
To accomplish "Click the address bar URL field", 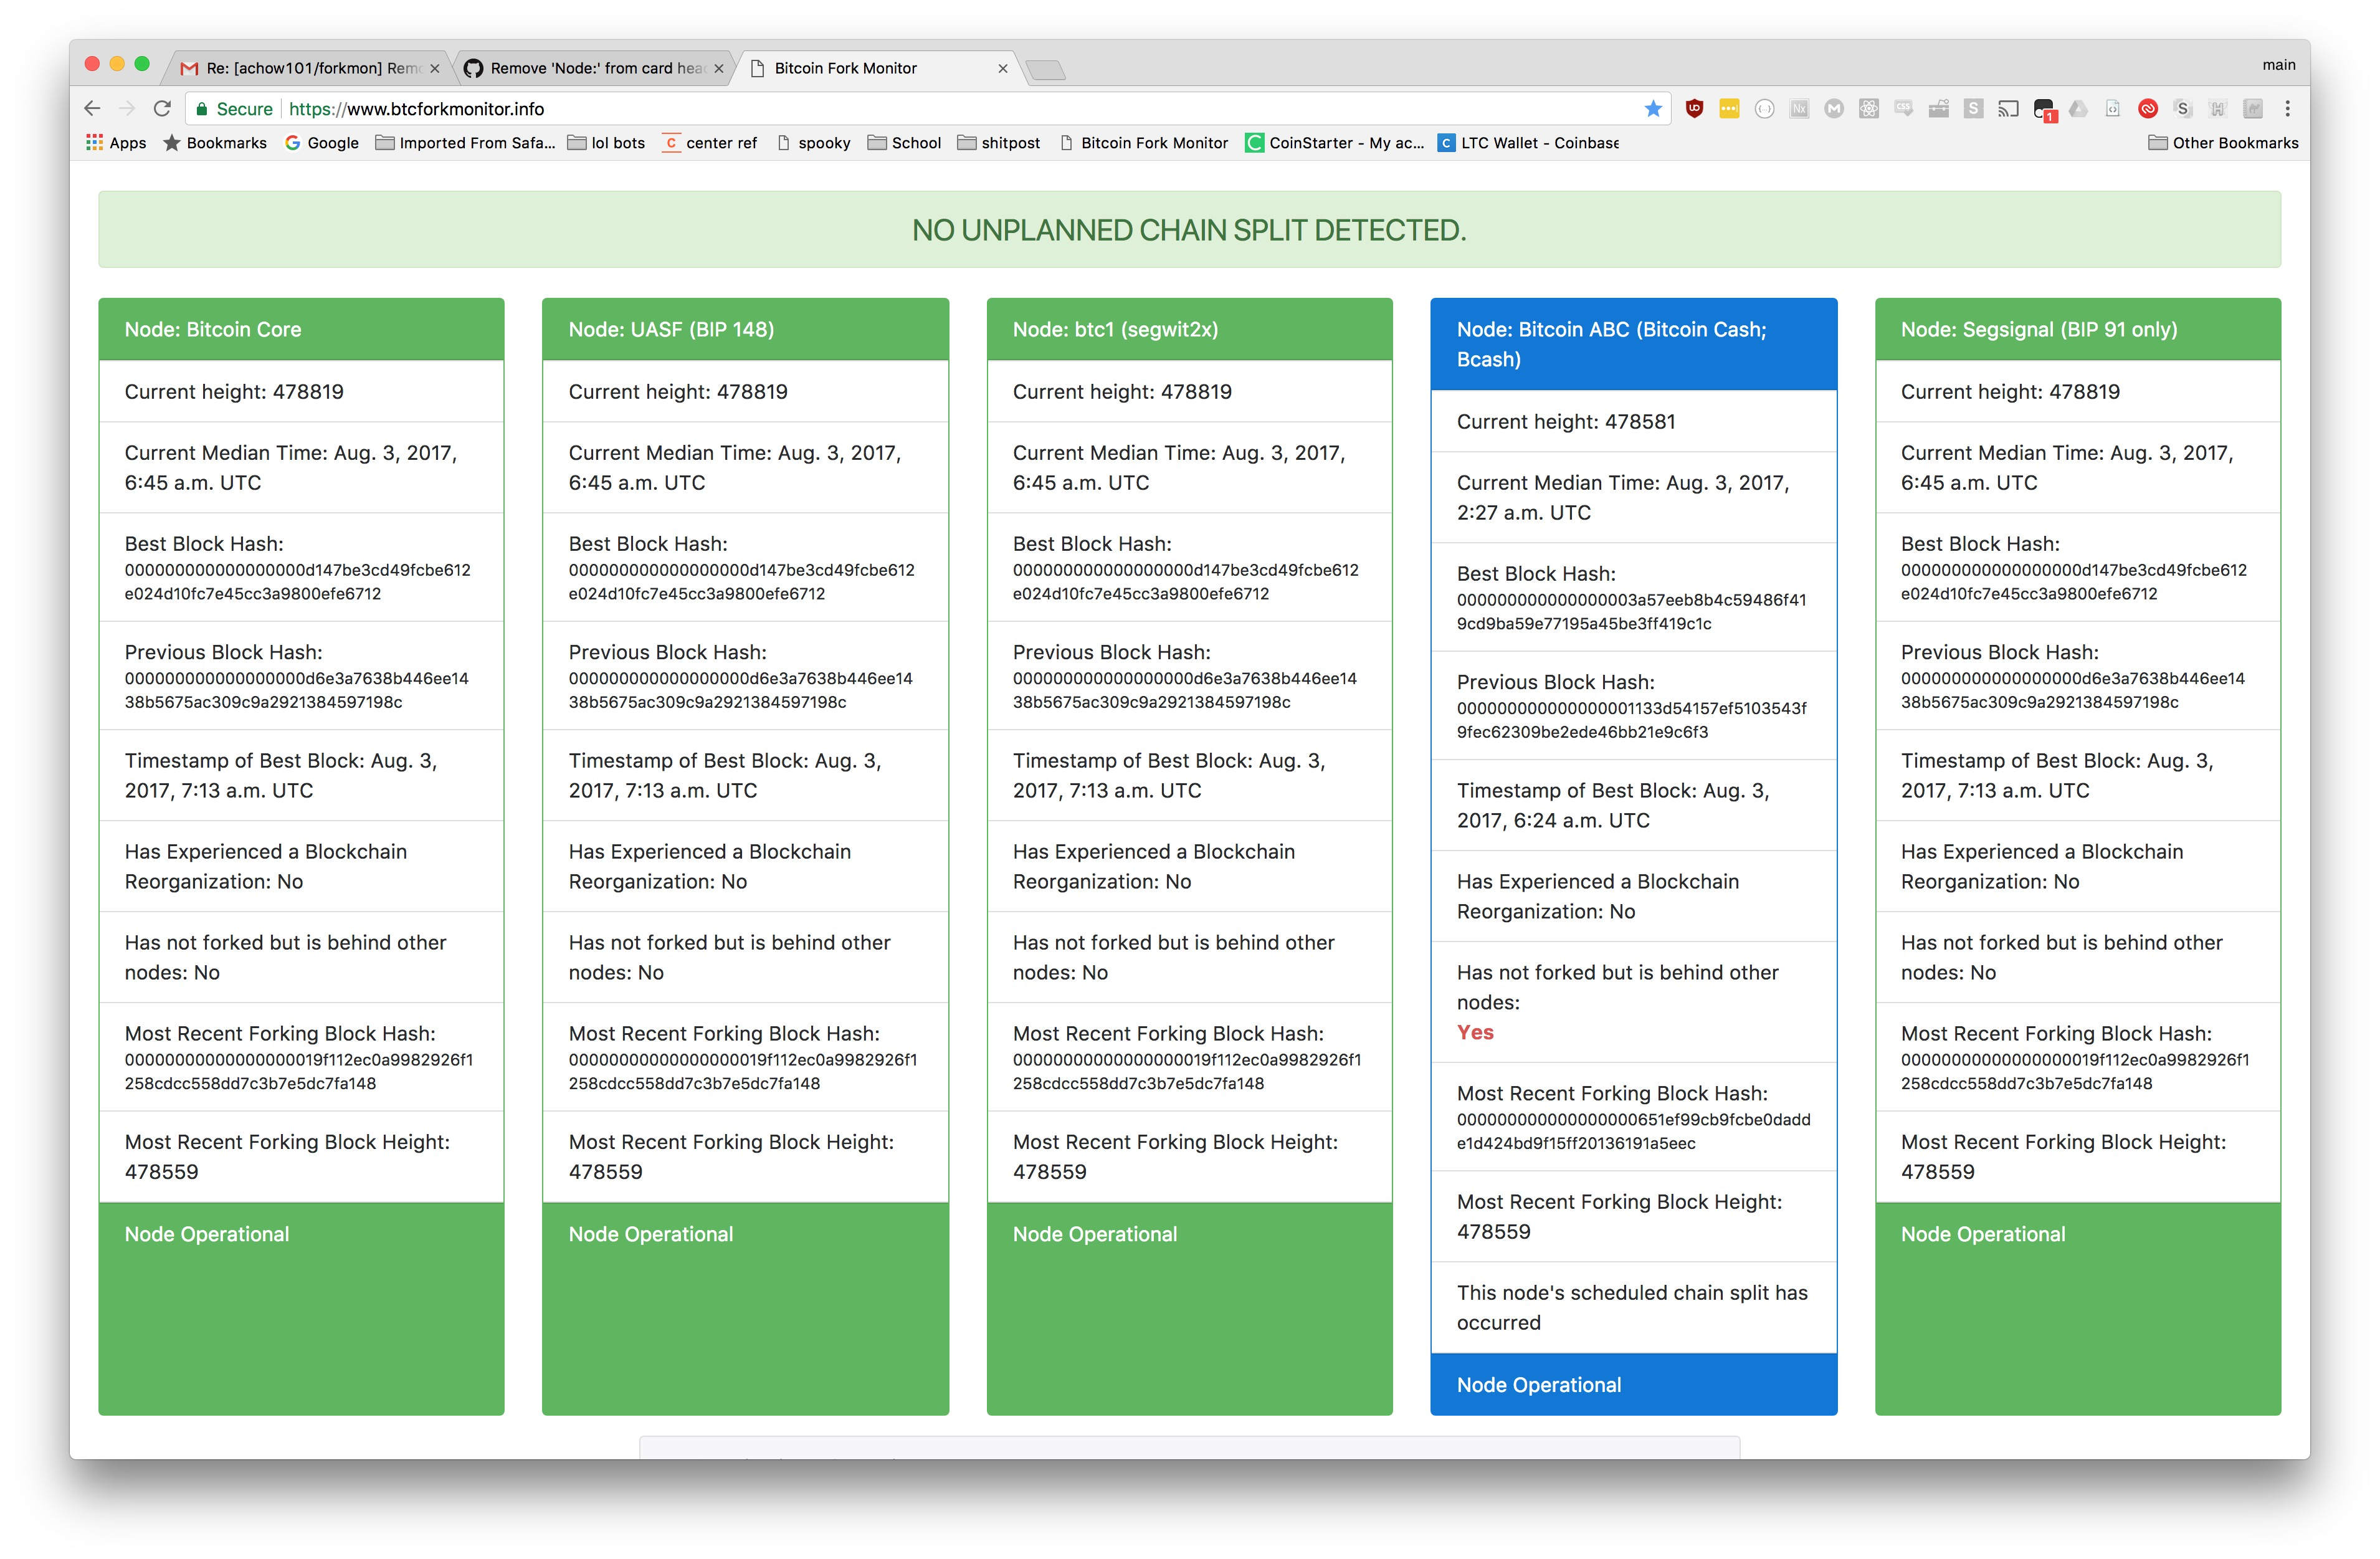I will pos(900,109).
